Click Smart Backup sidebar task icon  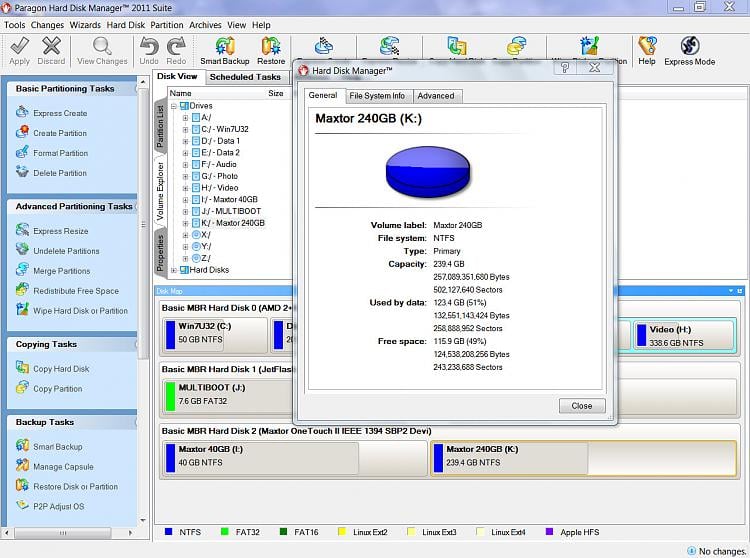[x=22, y=446]
